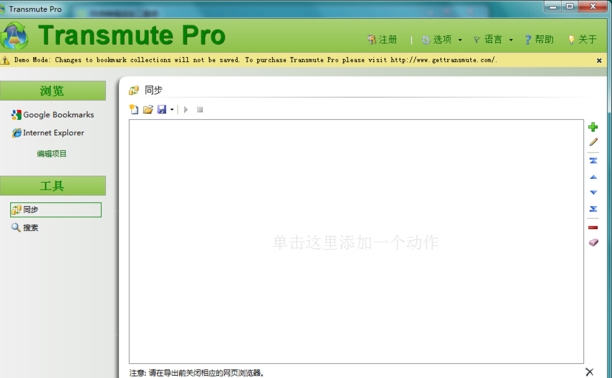612x378 pixels.
Task: Add an action with green plus icon
Action: 593,127
